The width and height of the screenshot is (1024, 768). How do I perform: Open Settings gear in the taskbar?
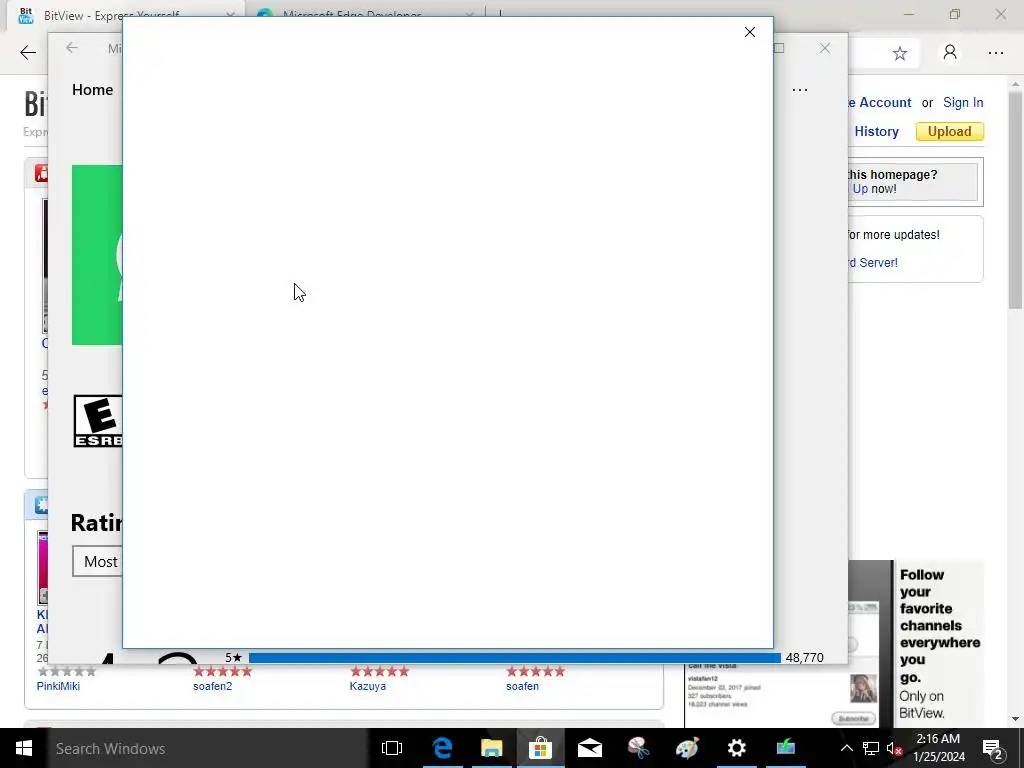pyautogui.click(x=737, y=748)
